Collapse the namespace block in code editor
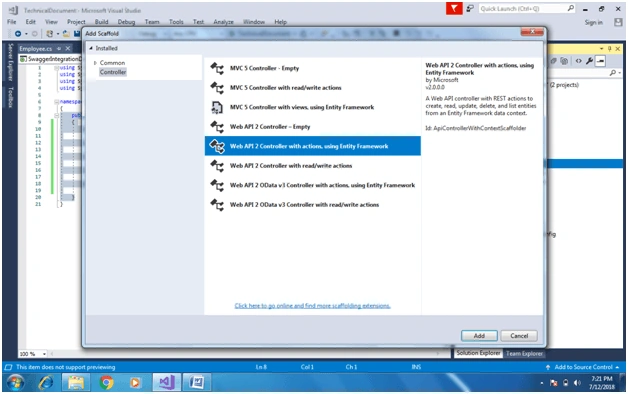628x394 pixels. point(56,102)
